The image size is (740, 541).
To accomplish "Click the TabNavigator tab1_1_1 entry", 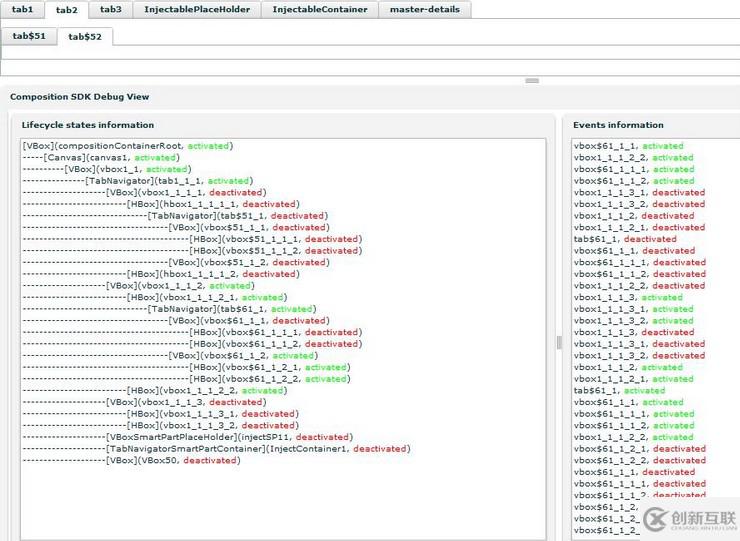I will pos(169,181).
